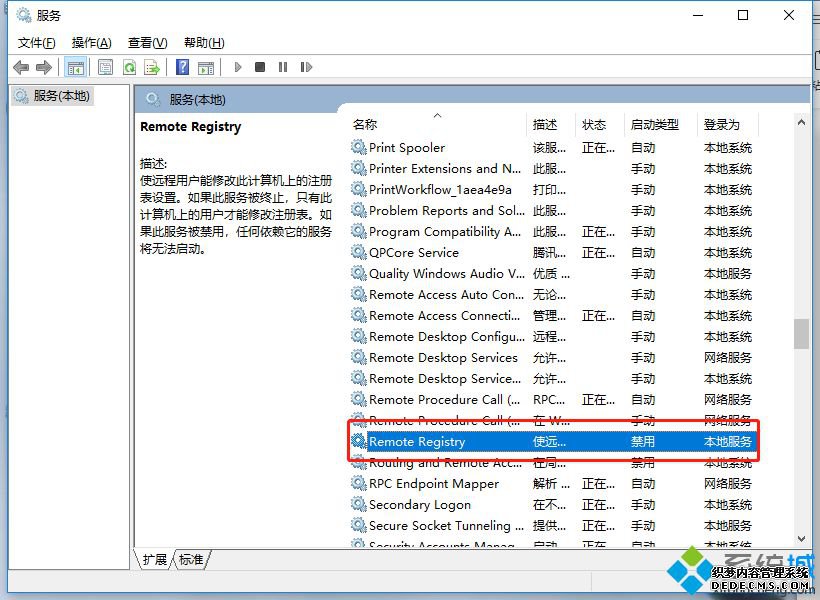The height and width of the screenshot is (600, 820).
Task: Open the 文件(F) menu
Action: pyautogui.click(x=37, y=43)
